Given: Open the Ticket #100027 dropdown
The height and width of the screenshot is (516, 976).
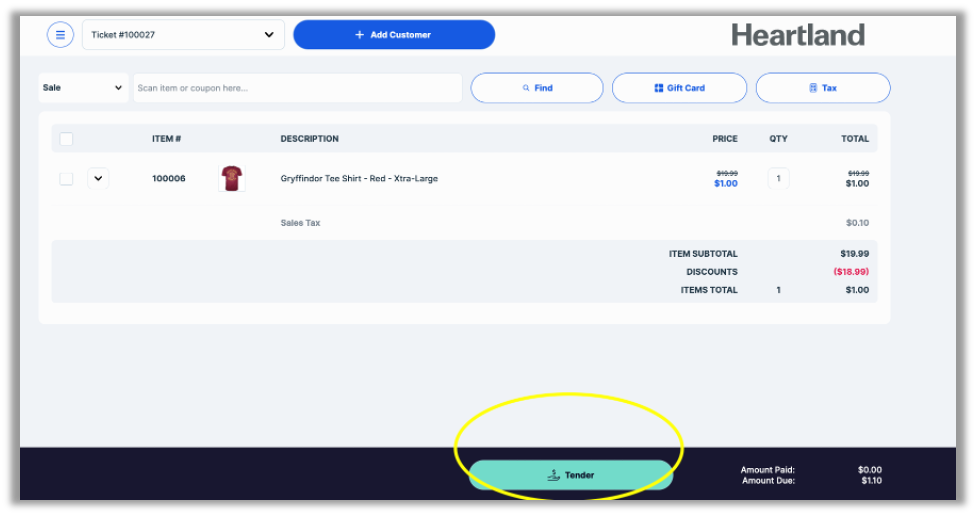Looking at the screenshot, I should point(183,35).
